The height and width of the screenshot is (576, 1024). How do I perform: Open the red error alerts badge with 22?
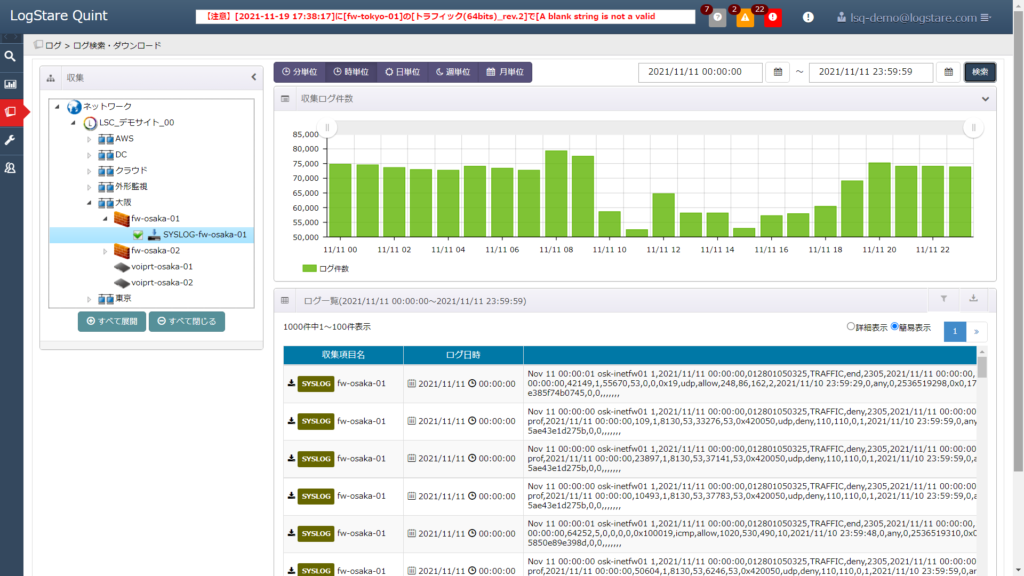[773, 18]
